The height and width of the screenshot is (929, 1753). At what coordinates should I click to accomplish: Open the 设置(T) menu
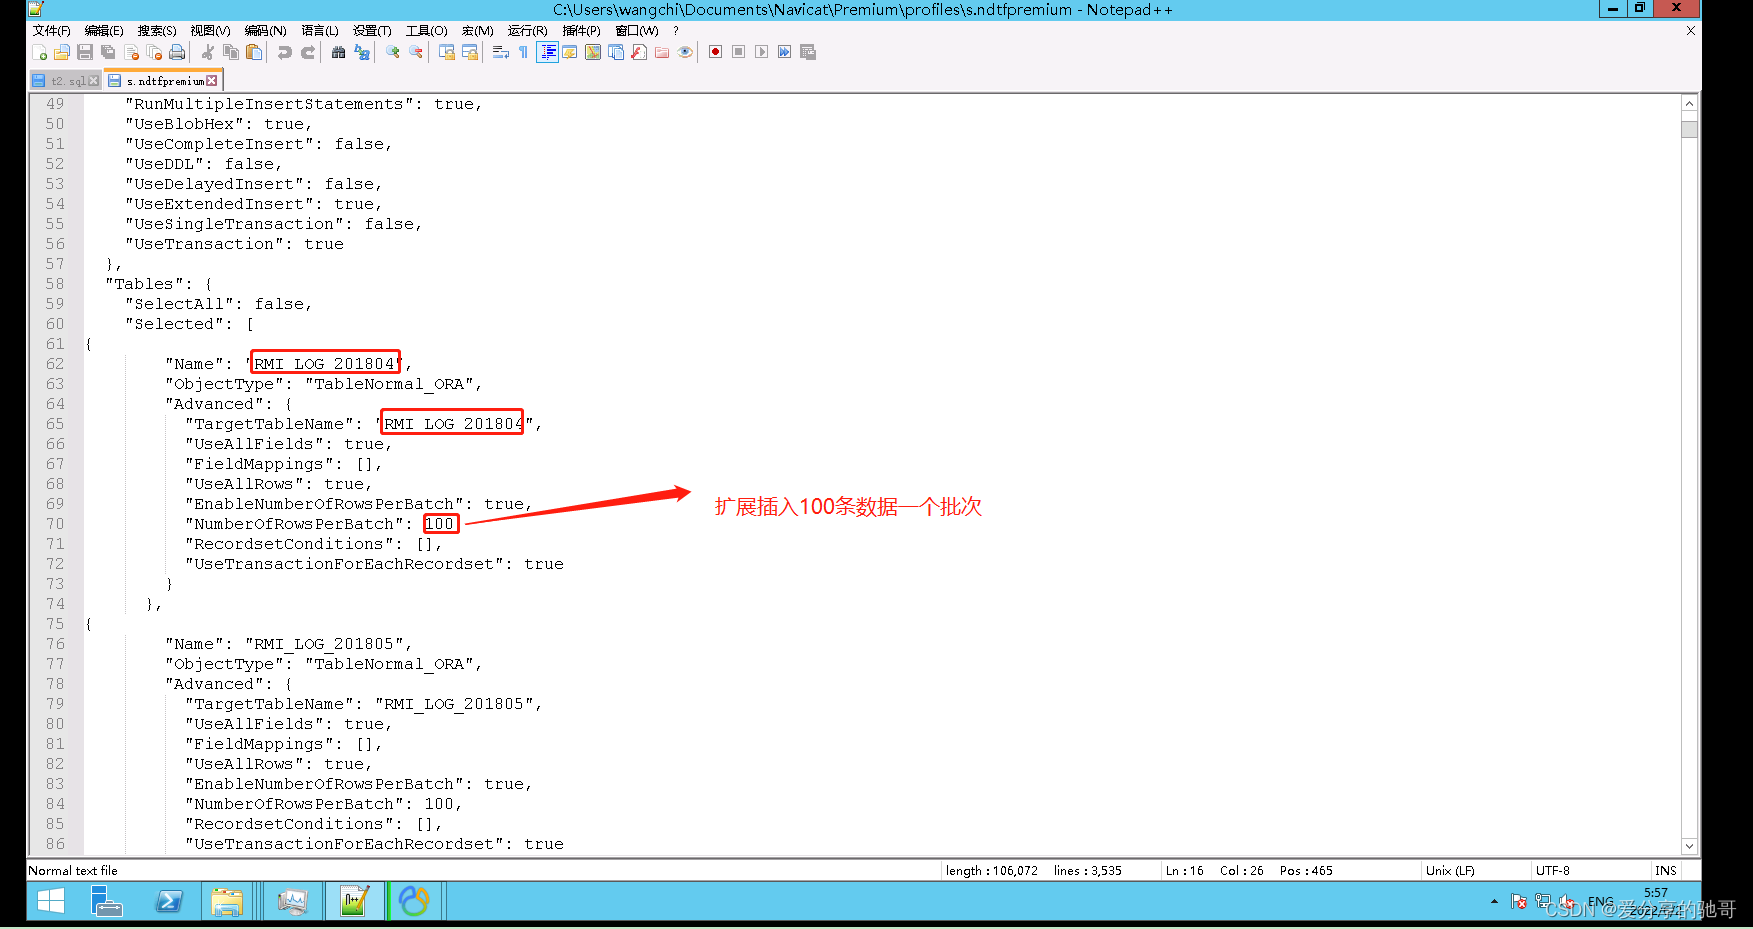372,31
